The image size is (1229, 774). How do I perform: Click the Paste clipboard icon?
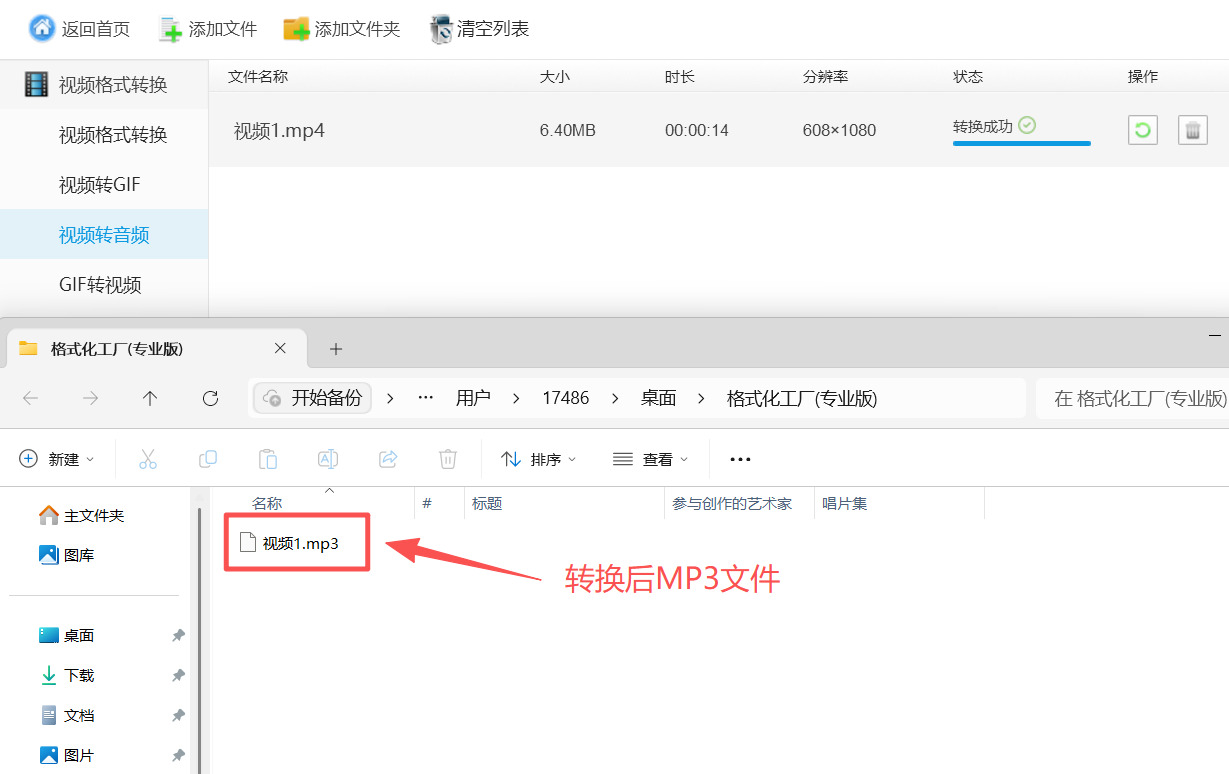[268, 459]
